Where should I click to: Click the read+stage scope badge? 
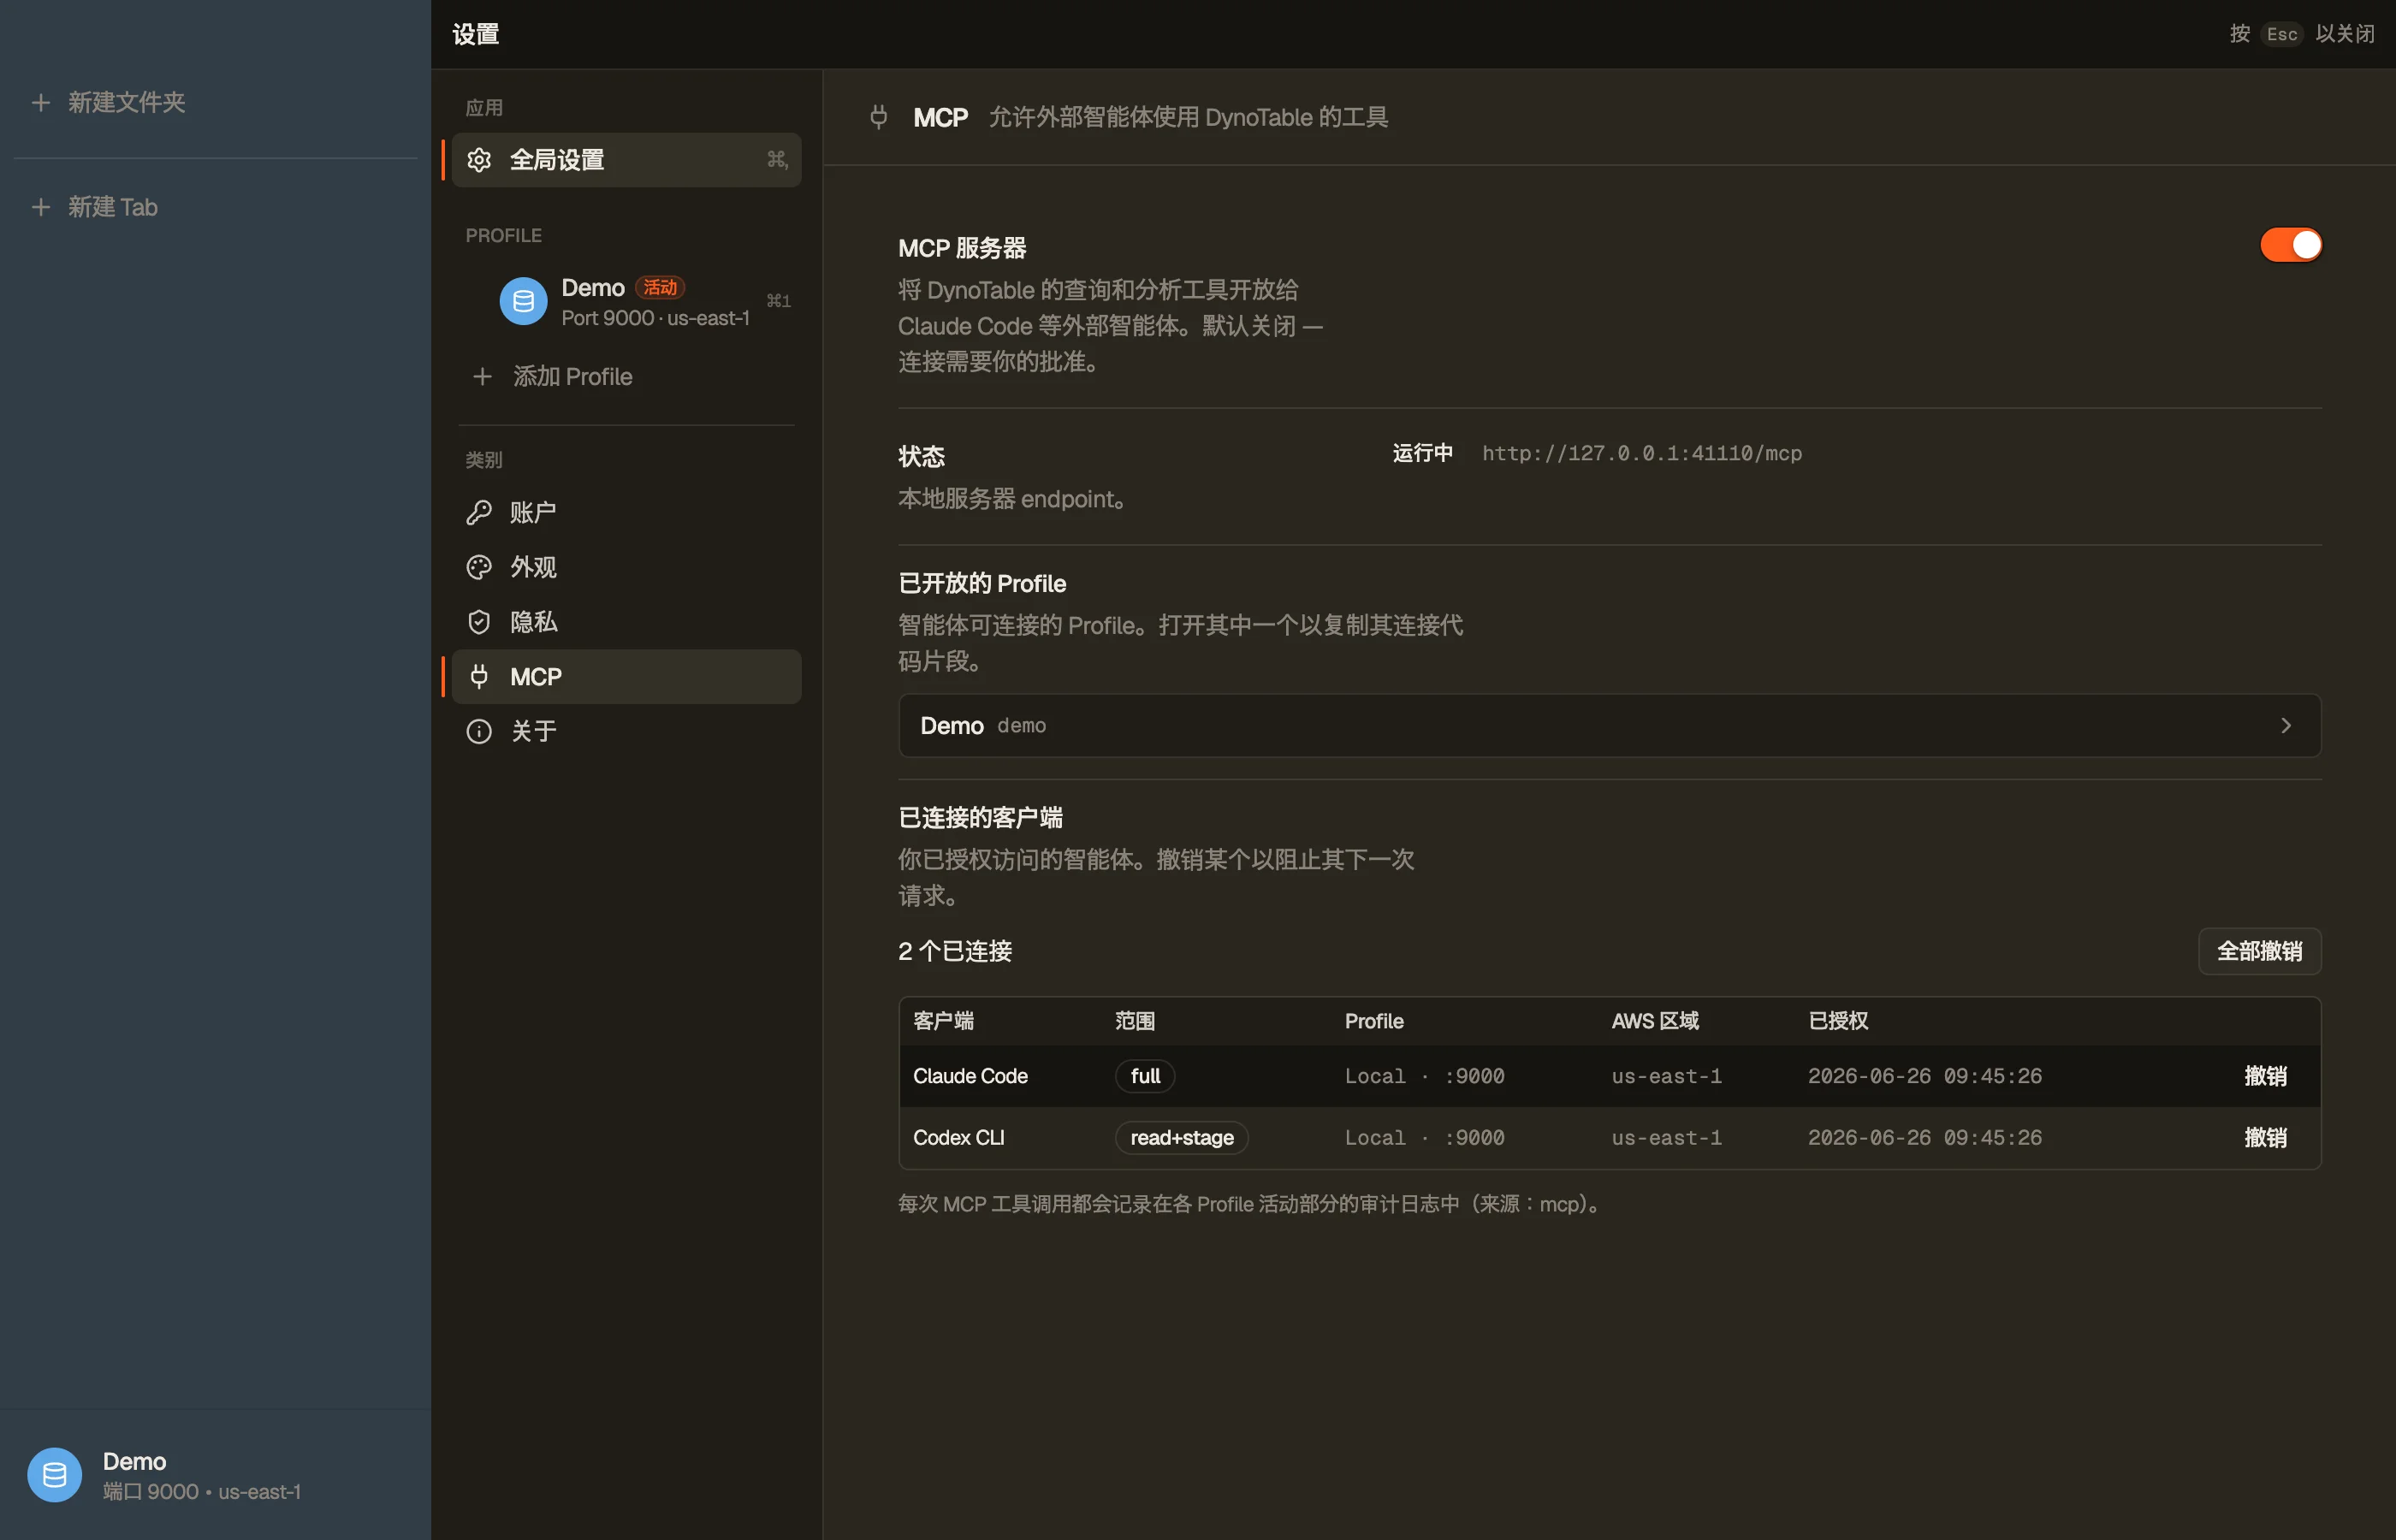point(1181,1137)
